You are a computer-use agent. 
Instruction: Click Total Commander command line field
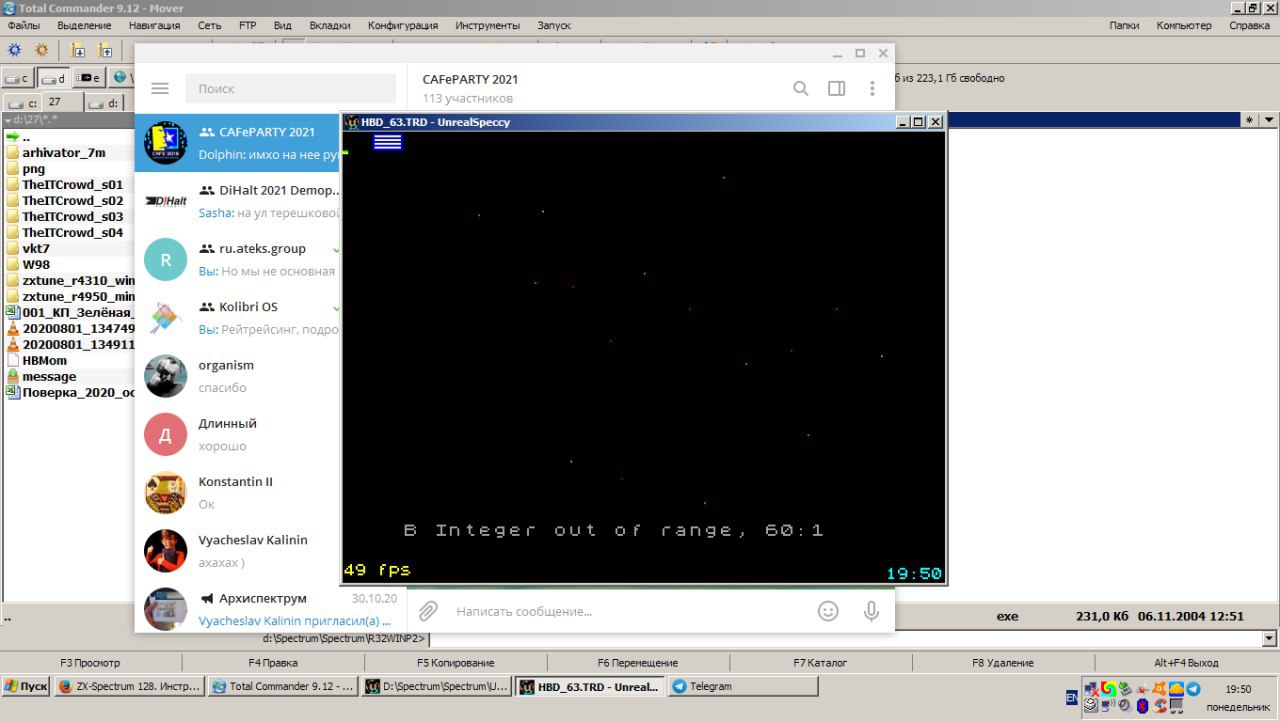(847, 638)
